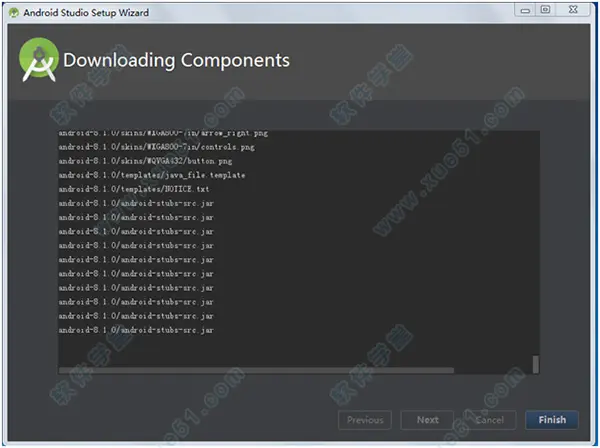
Task: Click the disabled Next button
Action: click(x=427, y=420)
